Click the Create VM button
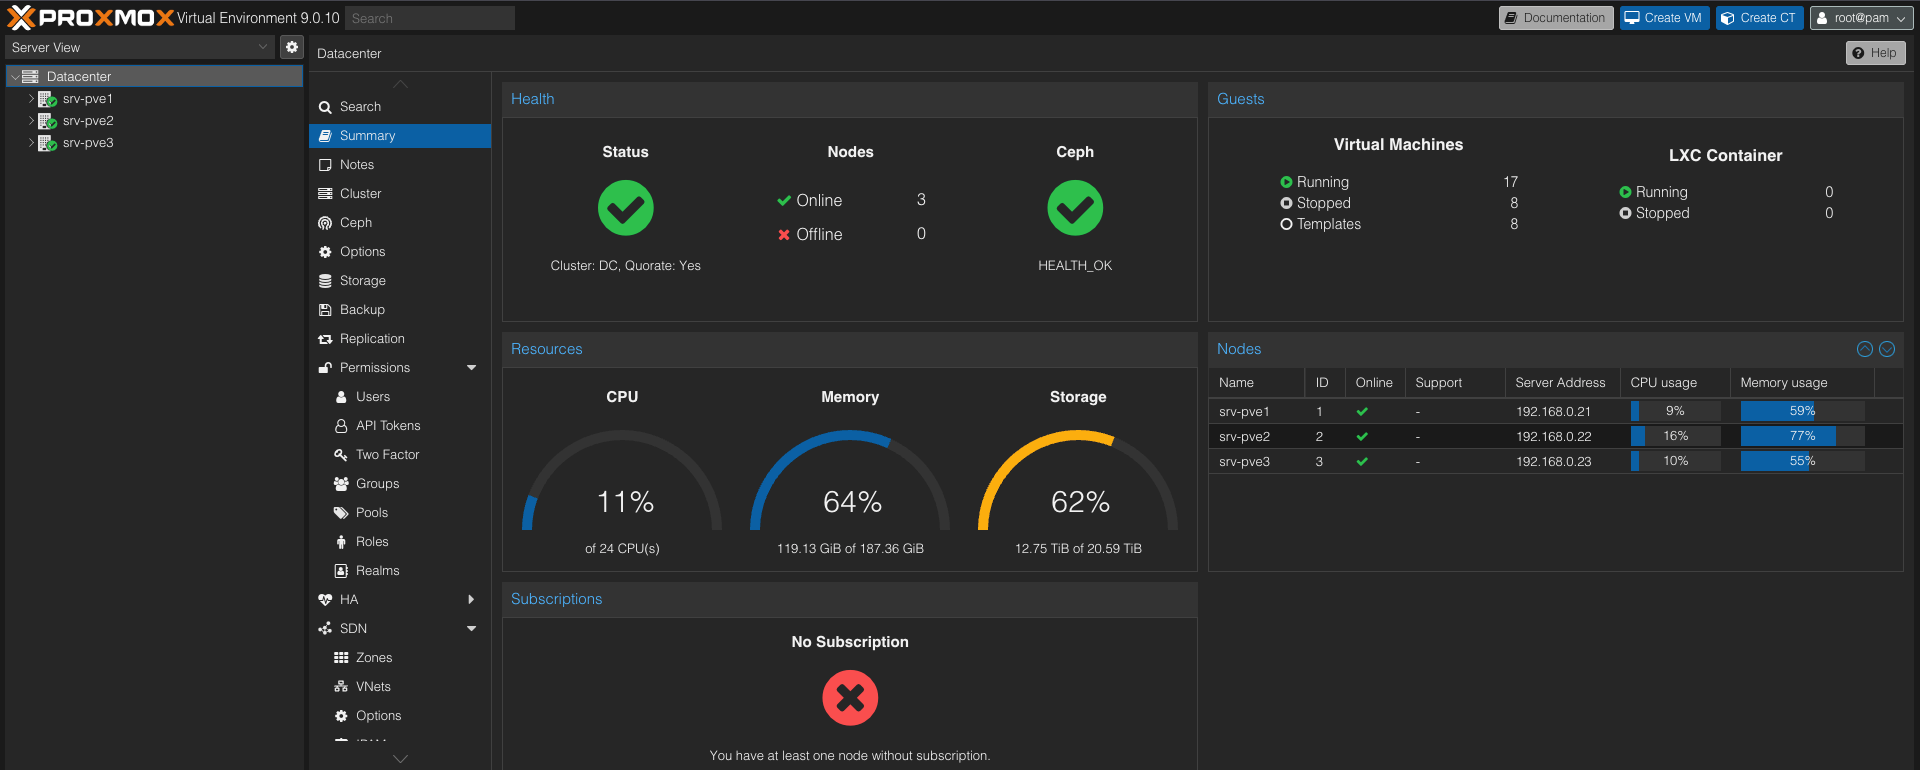 [1665, 18]
